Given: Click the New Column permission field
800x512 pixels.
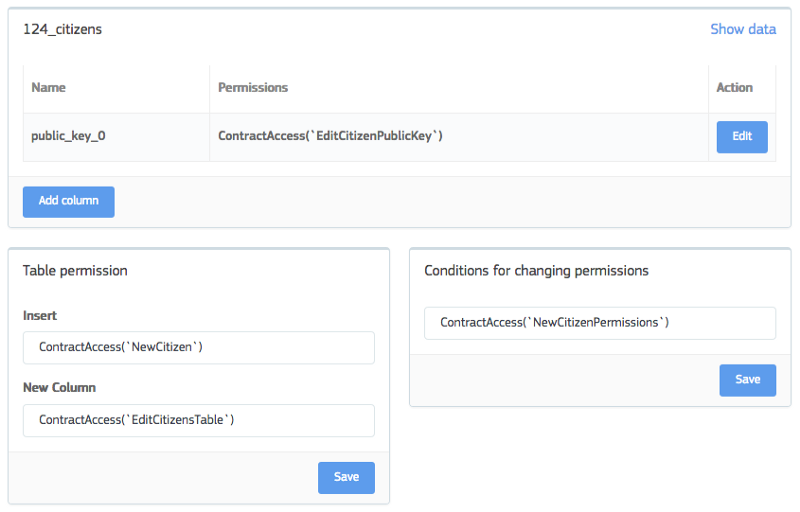Looking at the screenshot, I should click(198, 420).
